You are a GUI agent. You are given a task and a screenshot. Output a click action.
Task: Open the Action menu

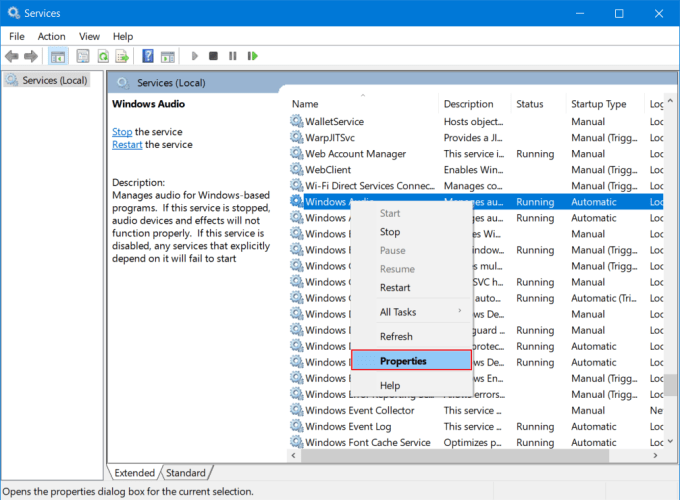pyautogui.click(x=52, y=36)
